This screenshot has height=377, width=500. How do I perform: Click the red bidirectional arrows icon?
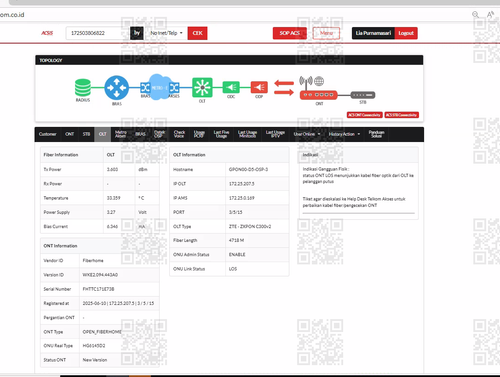coord(284,88)
